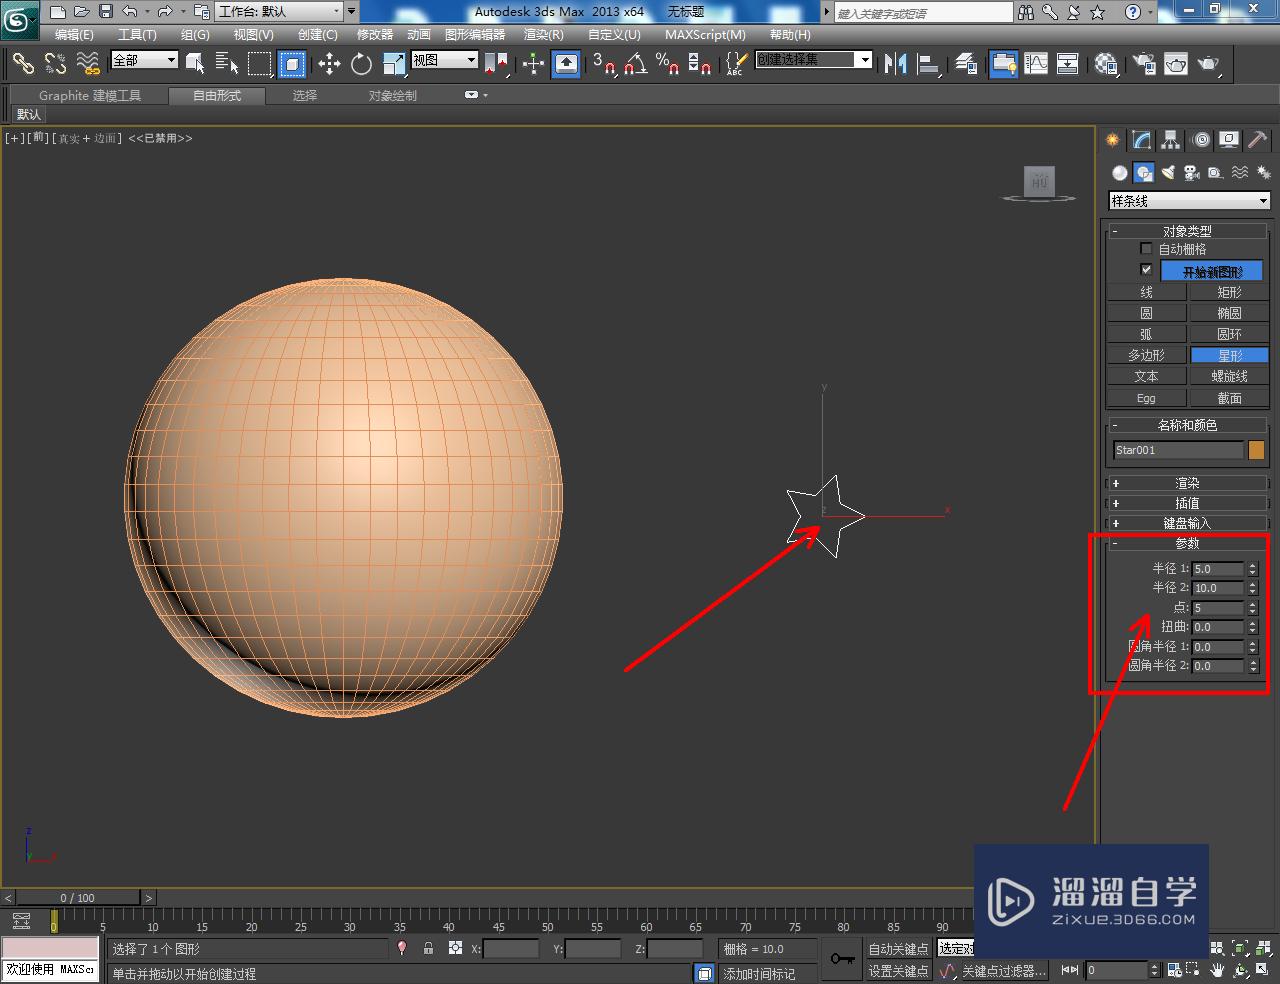
Task: Activate the Select and Rotate tool
Action: pos(361,64)
